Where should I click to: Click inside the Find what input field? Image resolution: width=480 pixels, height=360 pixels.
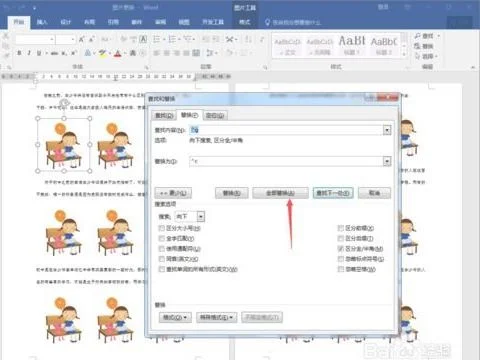click(286, 130)
